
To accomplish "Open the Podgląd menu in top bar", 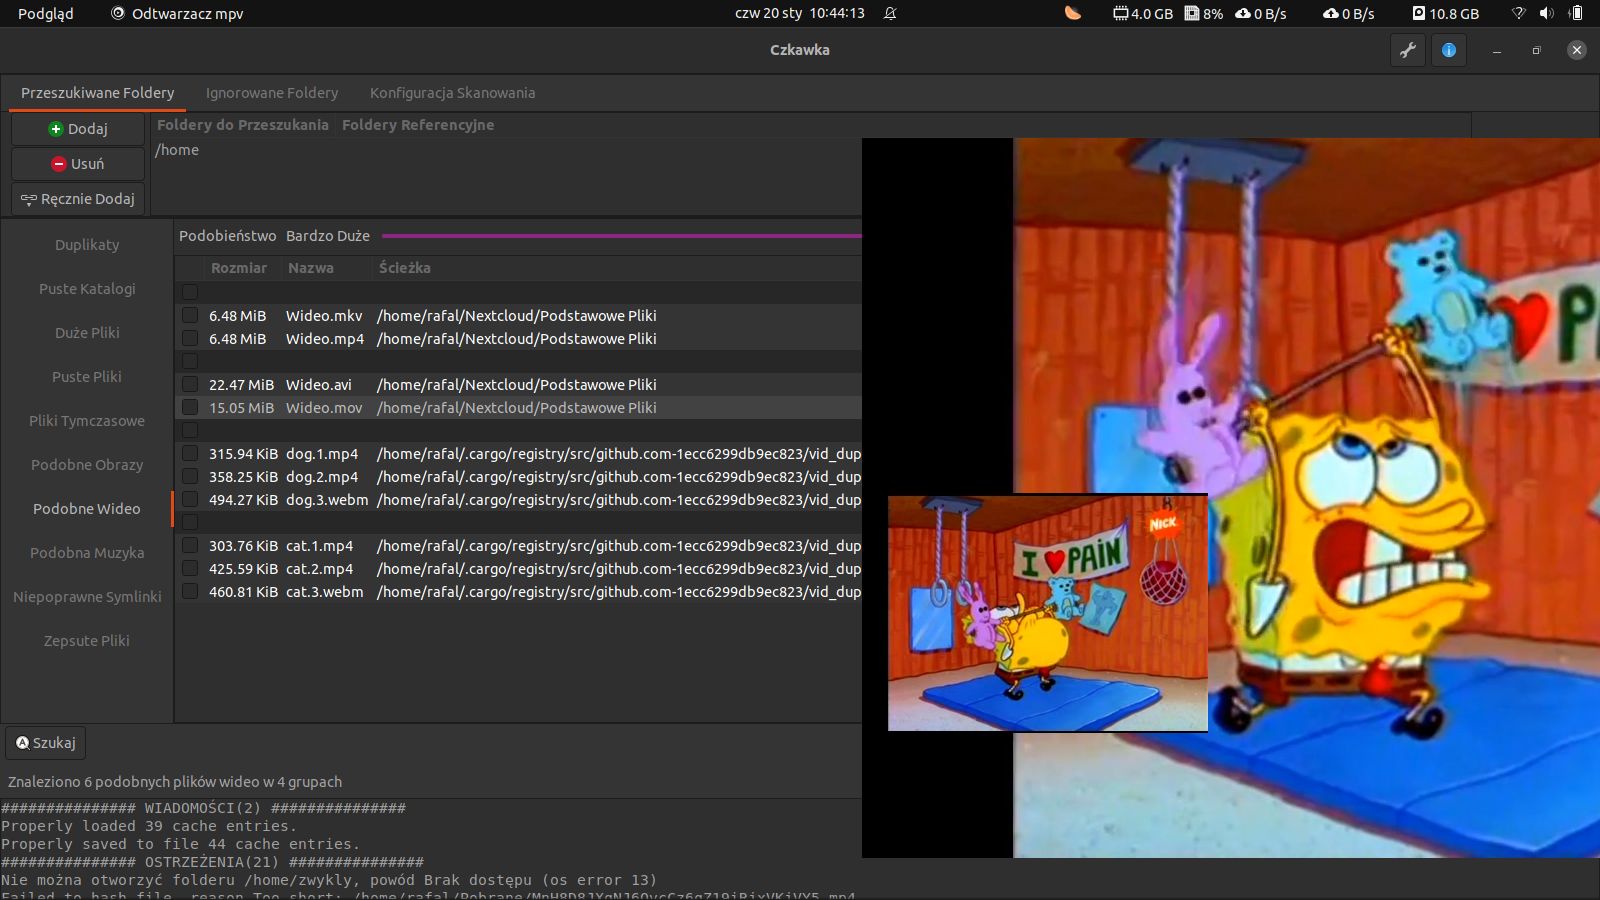I will pos(46,13).
